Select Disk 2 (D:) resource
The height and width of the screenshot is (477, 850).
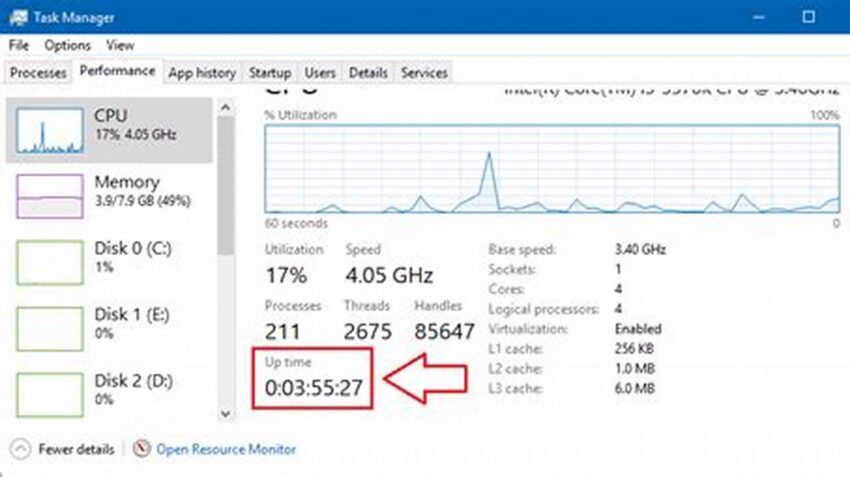tap(109, 395)
